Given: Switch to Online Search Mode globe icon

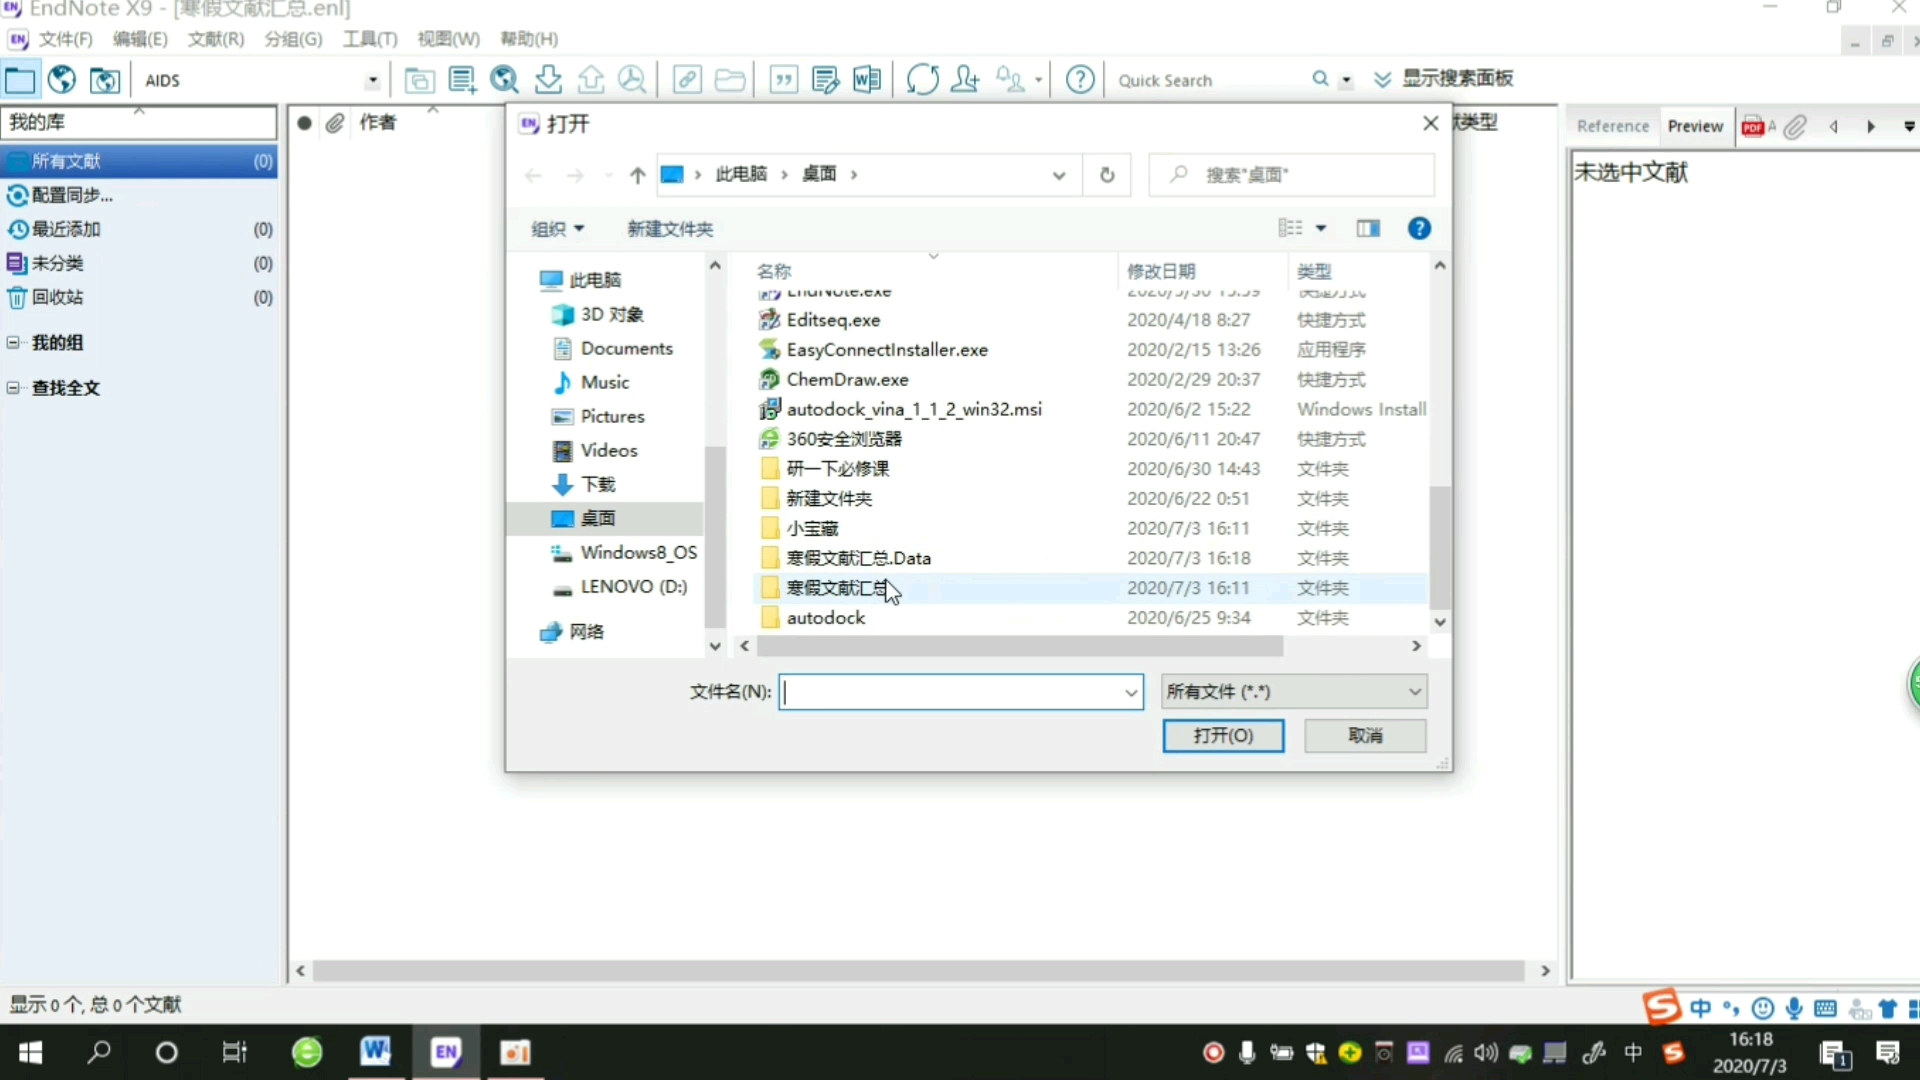Looking at the screenshot, I should point(62,79).
